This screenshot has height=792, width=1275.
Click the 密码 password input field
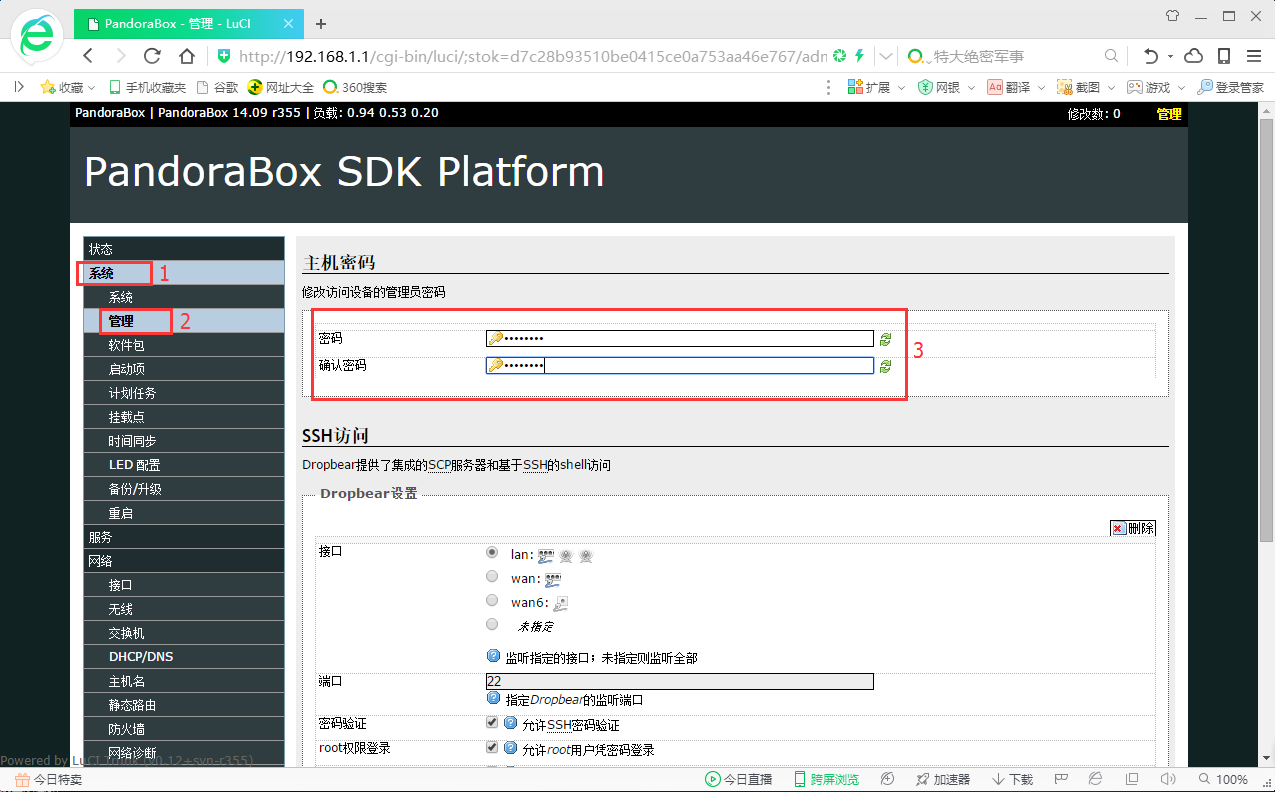(x=680, y=338)
